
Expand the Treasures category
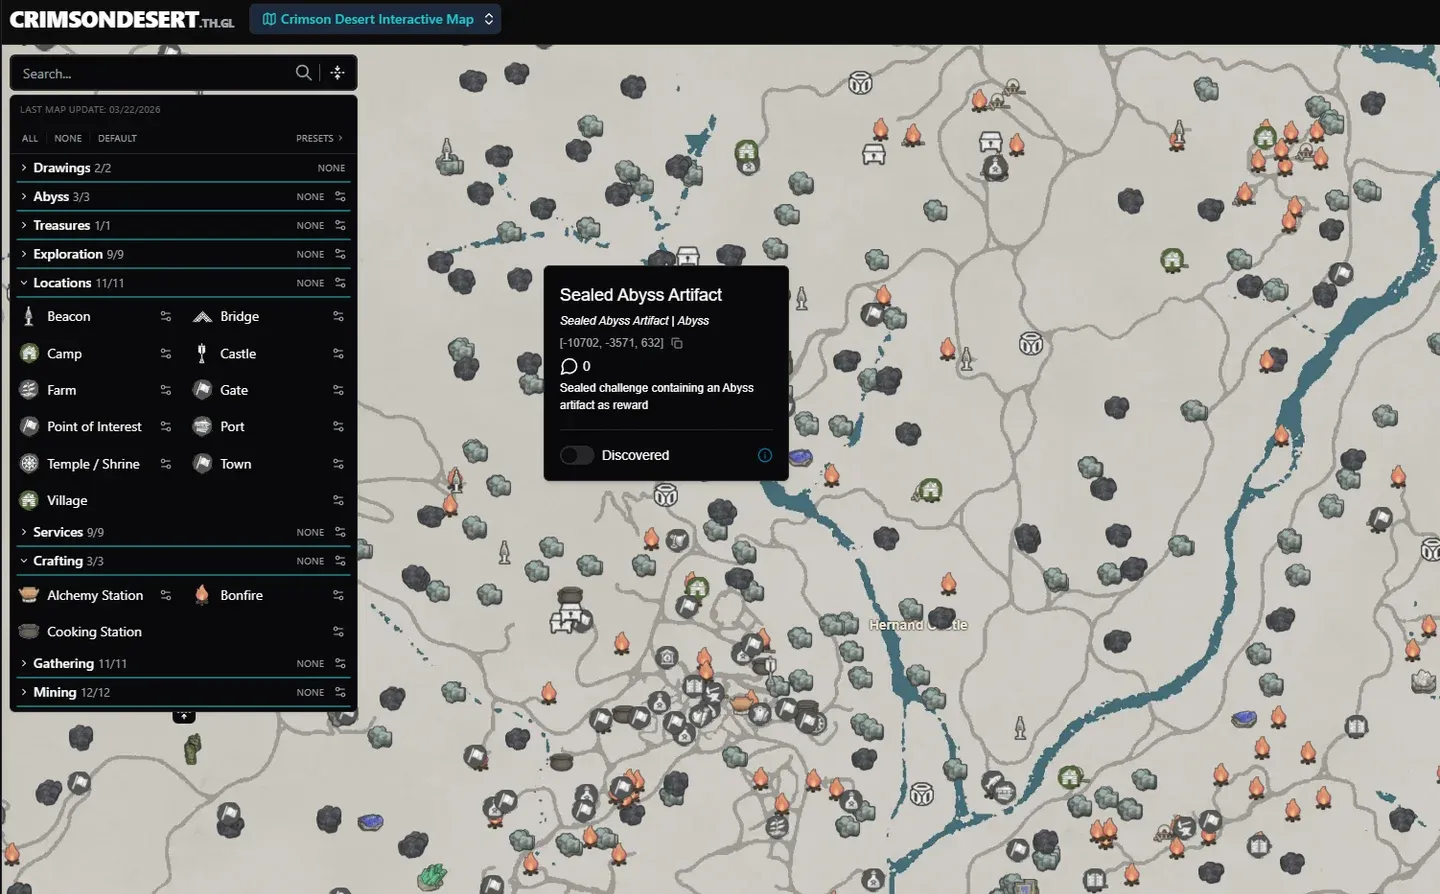click(x=62, y=226)
